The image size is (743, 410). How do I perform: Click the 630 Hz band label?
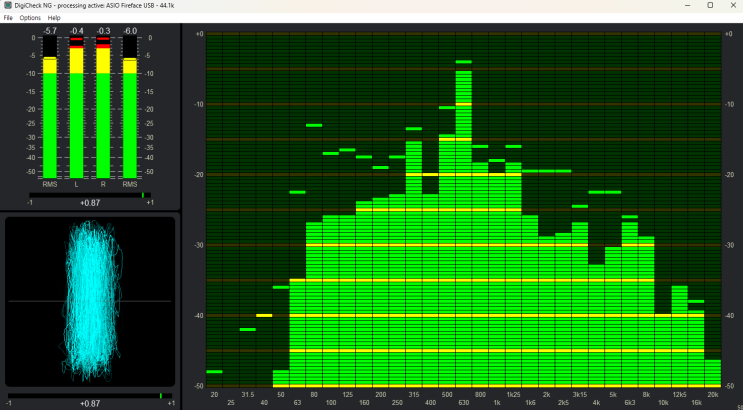pyautogui.click(x=463, y=403)
